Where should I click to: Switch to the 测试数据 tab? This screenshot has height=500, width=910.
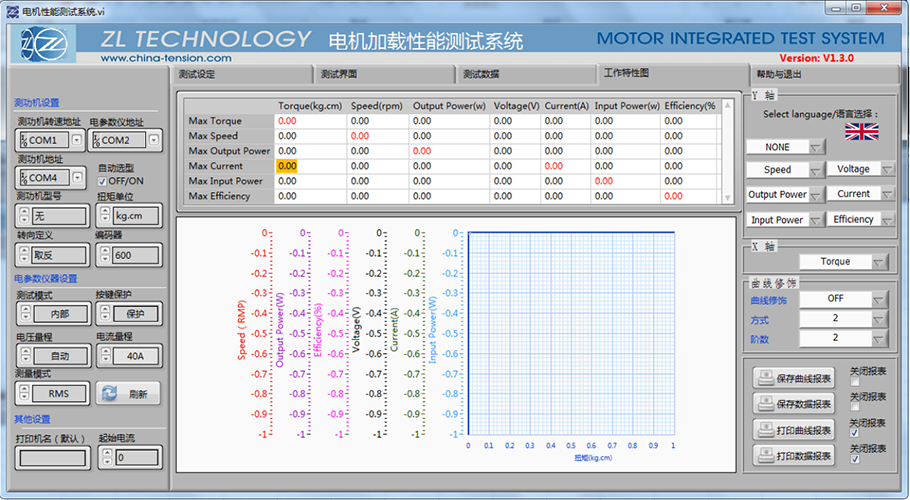coord(480,74)
